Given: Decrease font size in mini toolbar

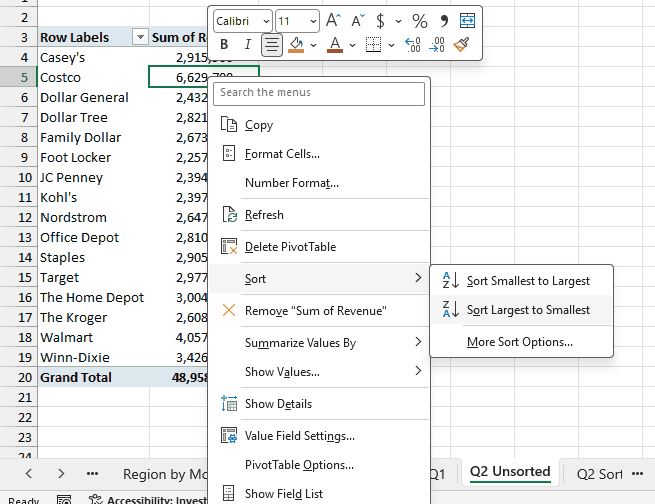Looking at the screenshot, I should [x=358, y=20].
